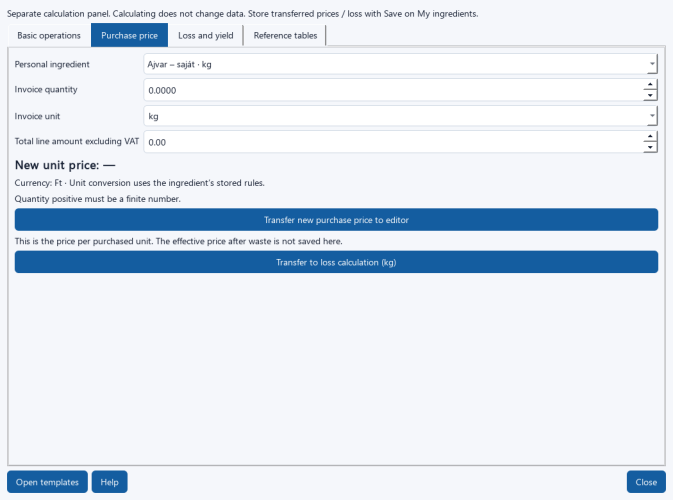Click Transfer to loss calculation (kg)
The height and width of the screenshot is (500, 673).
[x=336, y=262]
